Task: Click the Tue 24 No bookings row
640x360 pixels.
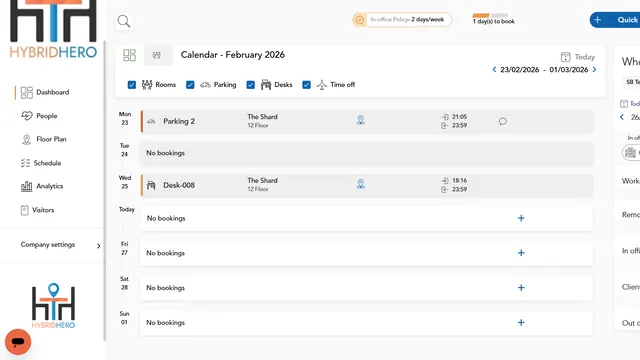Action: (x=367, y=153)
